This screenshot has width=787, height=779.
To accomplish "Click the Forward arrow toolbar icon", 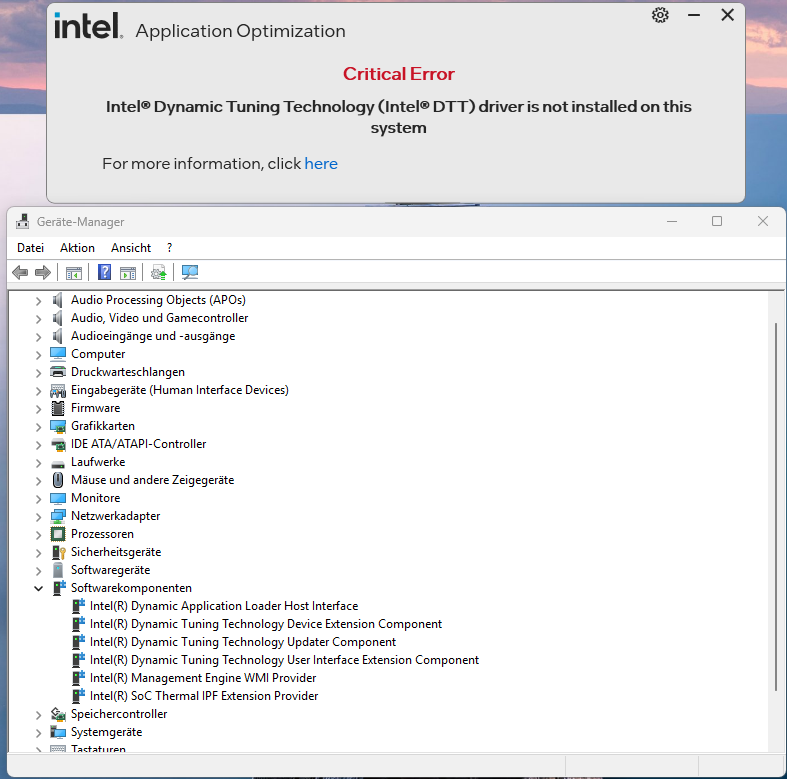I will pos(43,273).
